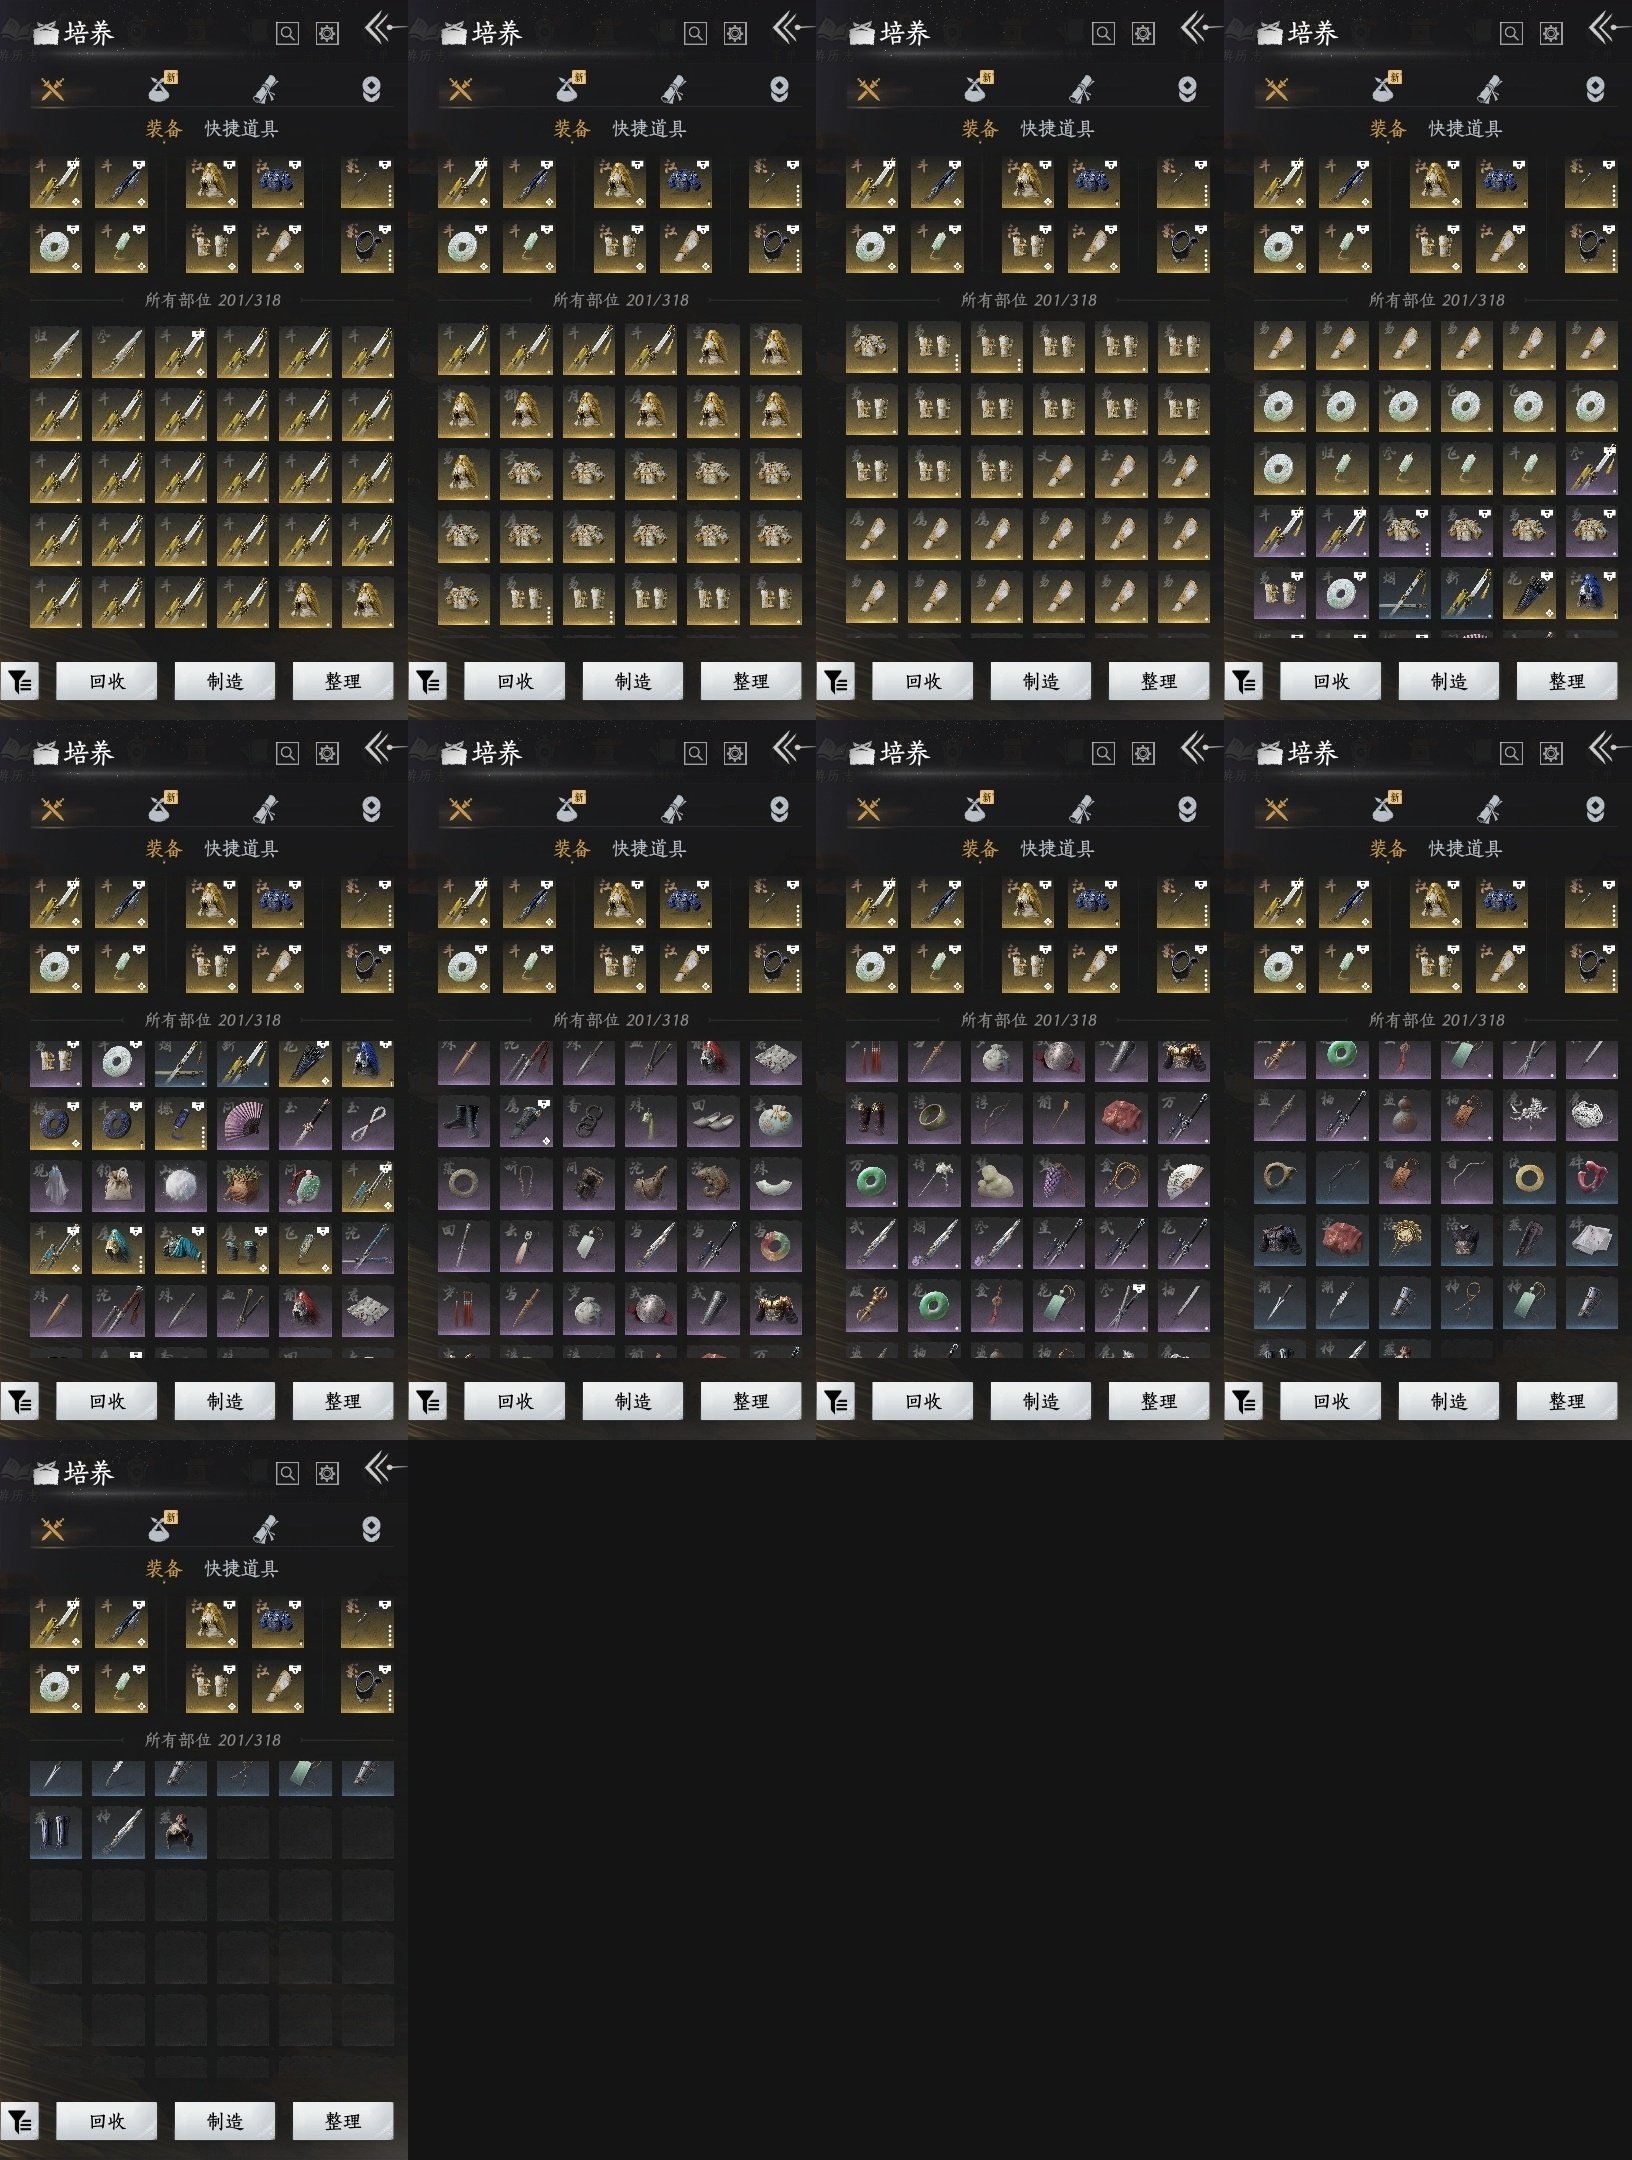Screen dimensions: 1632x2160
Task: Select the golden chest armor in the seventh panel
Action: coord(1183,1062)
